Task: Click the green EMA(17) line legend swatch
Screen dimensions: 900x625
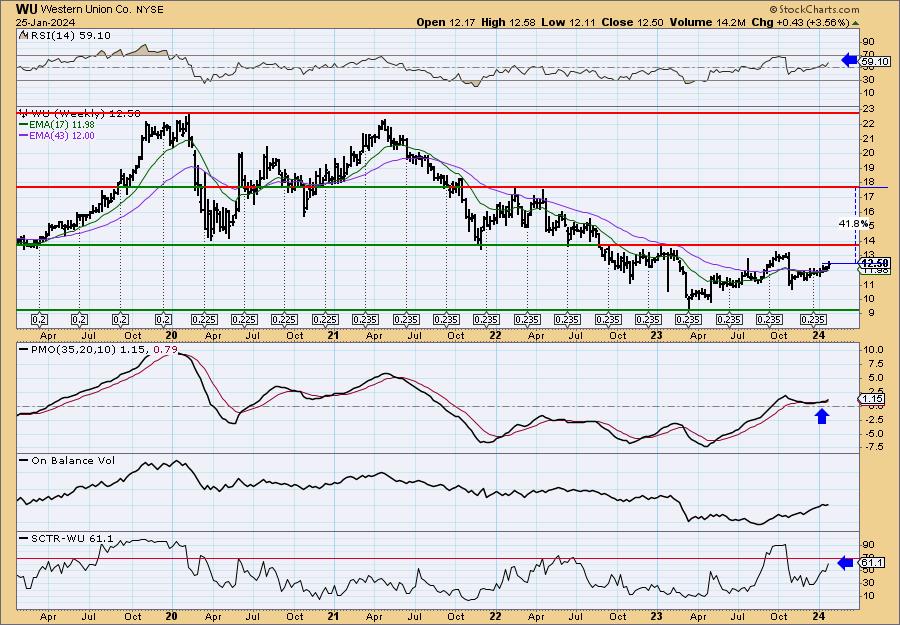Action: tap(23, 125)
